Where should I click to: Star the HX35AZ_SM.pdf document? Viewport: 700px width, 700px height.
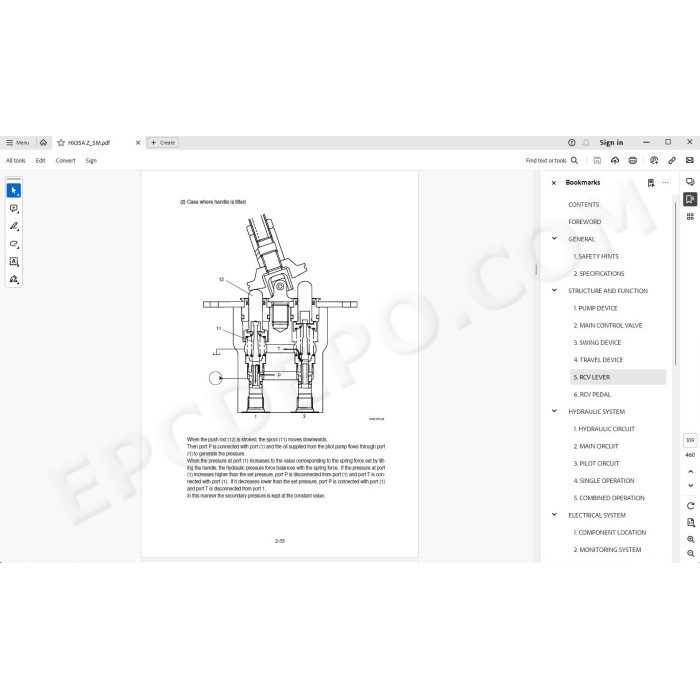point(61,143)
